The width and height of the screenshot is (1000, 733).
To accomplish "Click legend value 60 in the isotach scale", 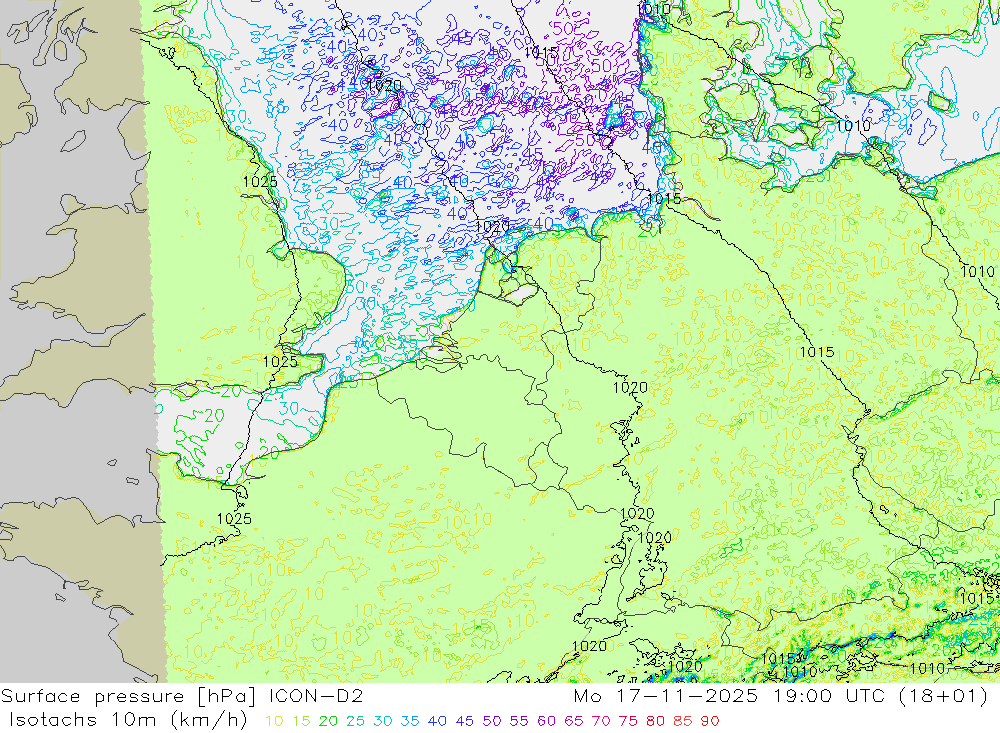I will tap(547, 722).
